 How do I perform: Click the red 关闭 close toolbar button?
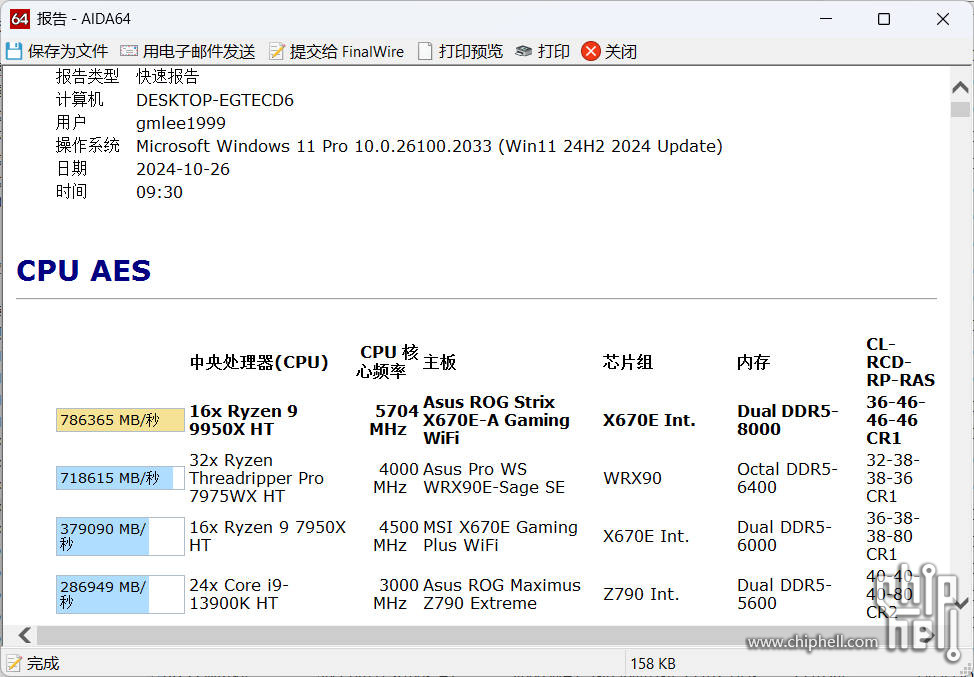[x=609, y=52]
